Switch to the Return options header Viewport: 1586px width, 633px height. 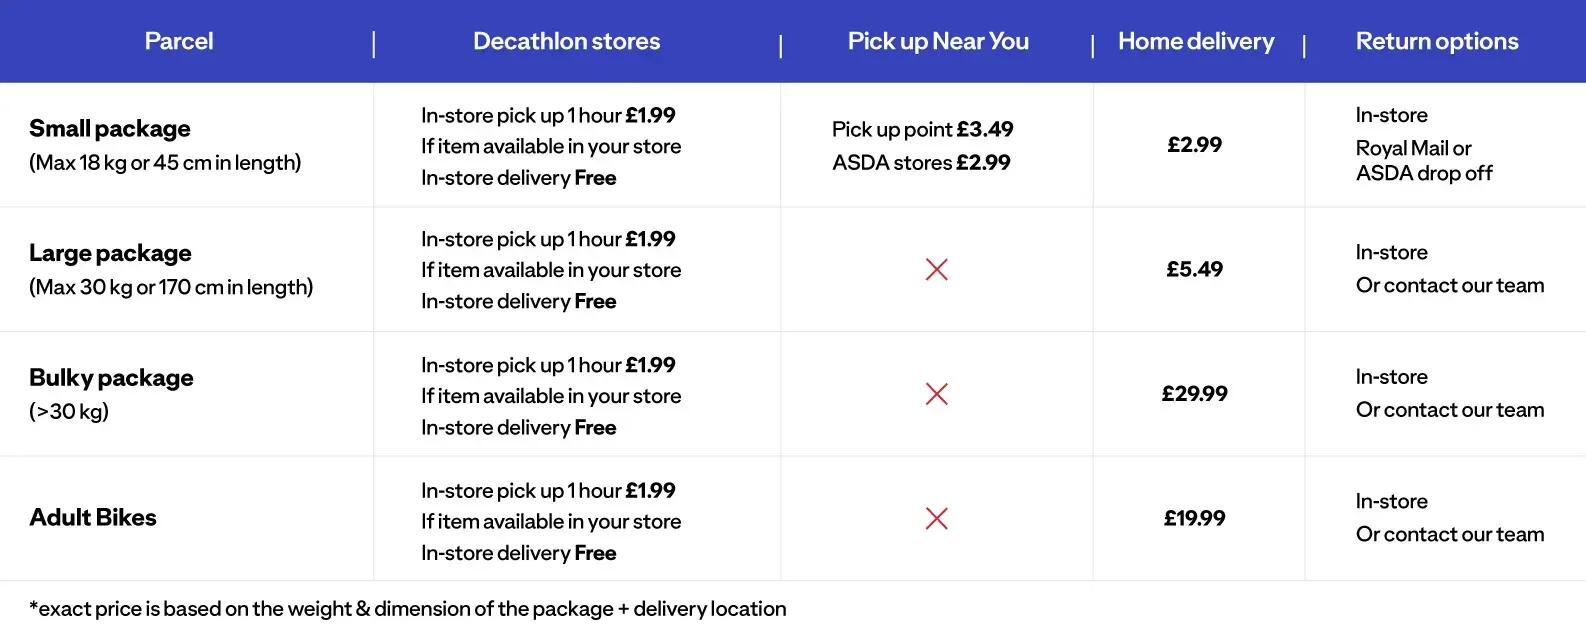click(1436, 41)
